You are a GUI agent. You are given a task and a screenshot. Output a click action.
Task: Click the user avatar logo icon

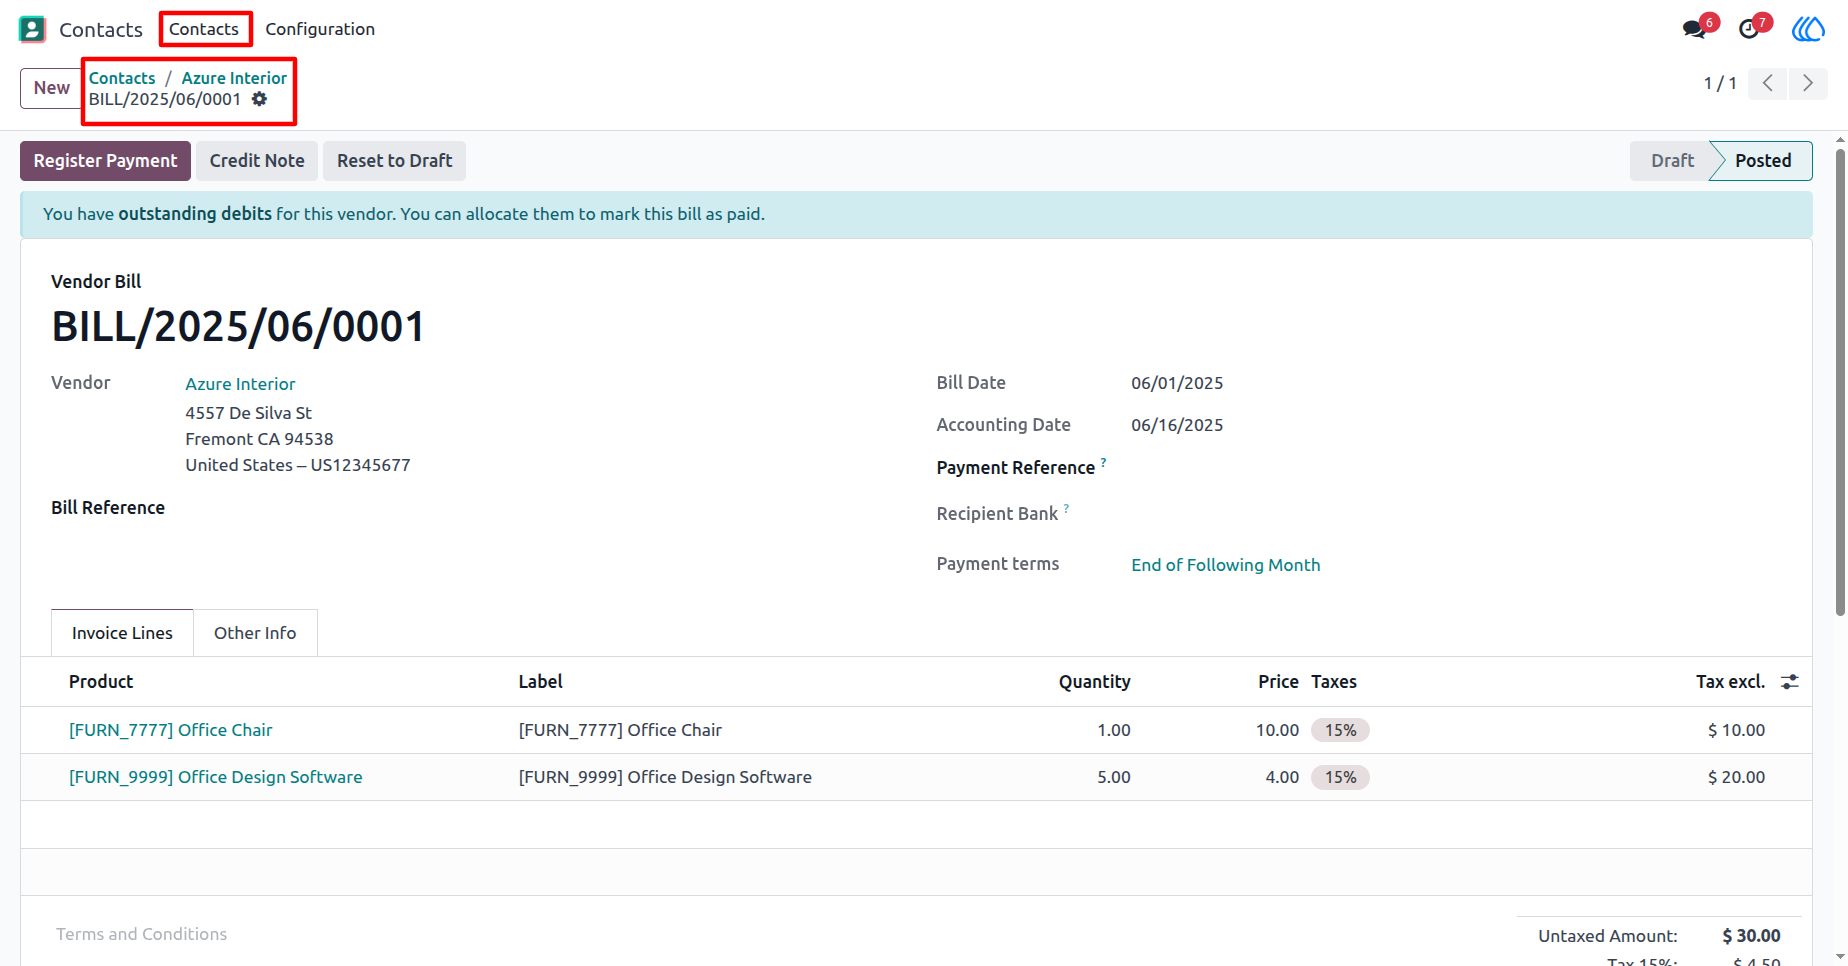coord(1808,29)
